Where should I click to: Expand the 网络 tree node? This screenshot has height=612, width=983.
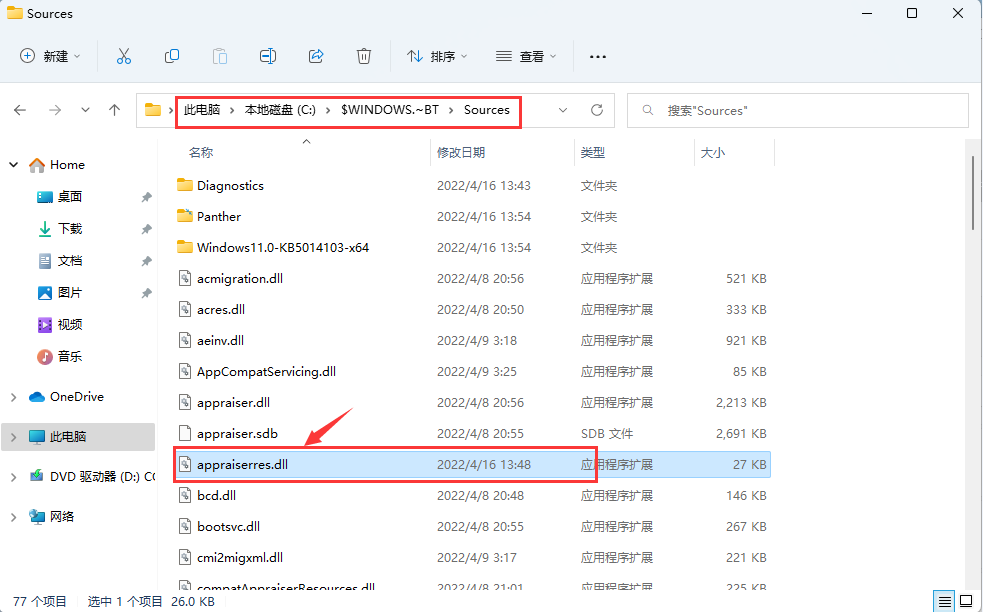pyautogui.click(x=14, y=517)
